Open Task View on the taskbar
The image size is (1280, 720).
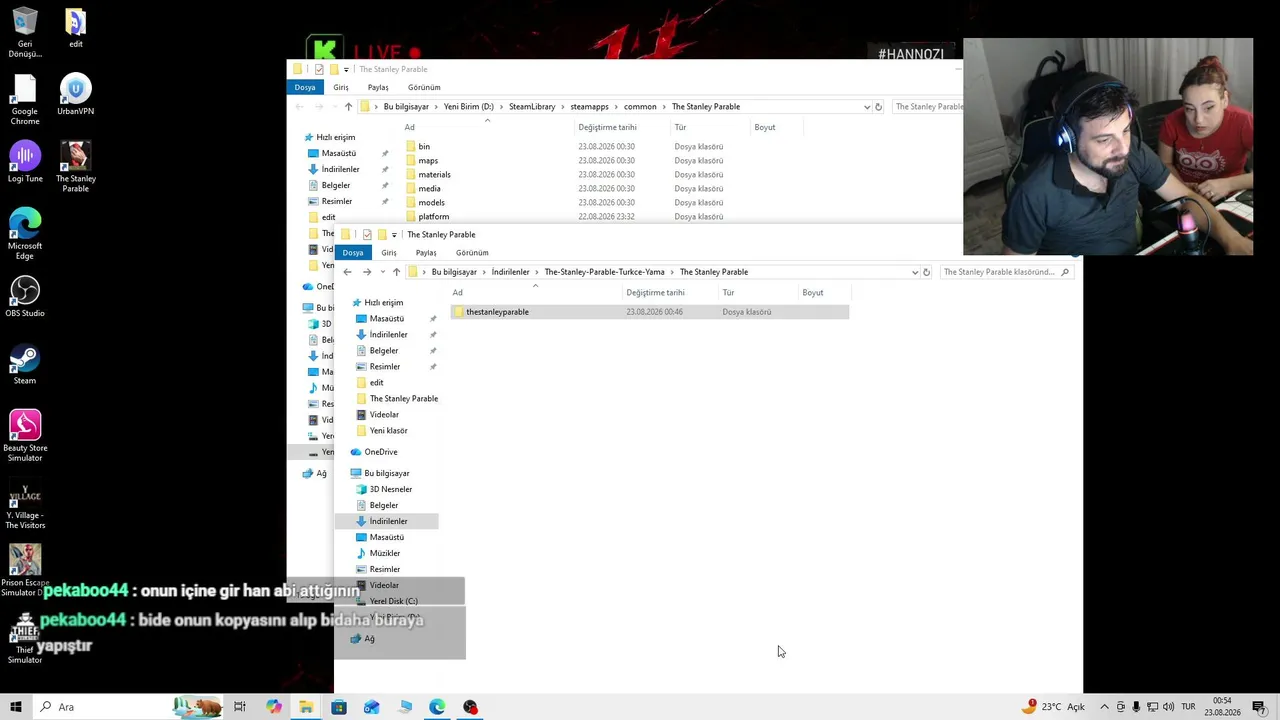pos(240,707)
